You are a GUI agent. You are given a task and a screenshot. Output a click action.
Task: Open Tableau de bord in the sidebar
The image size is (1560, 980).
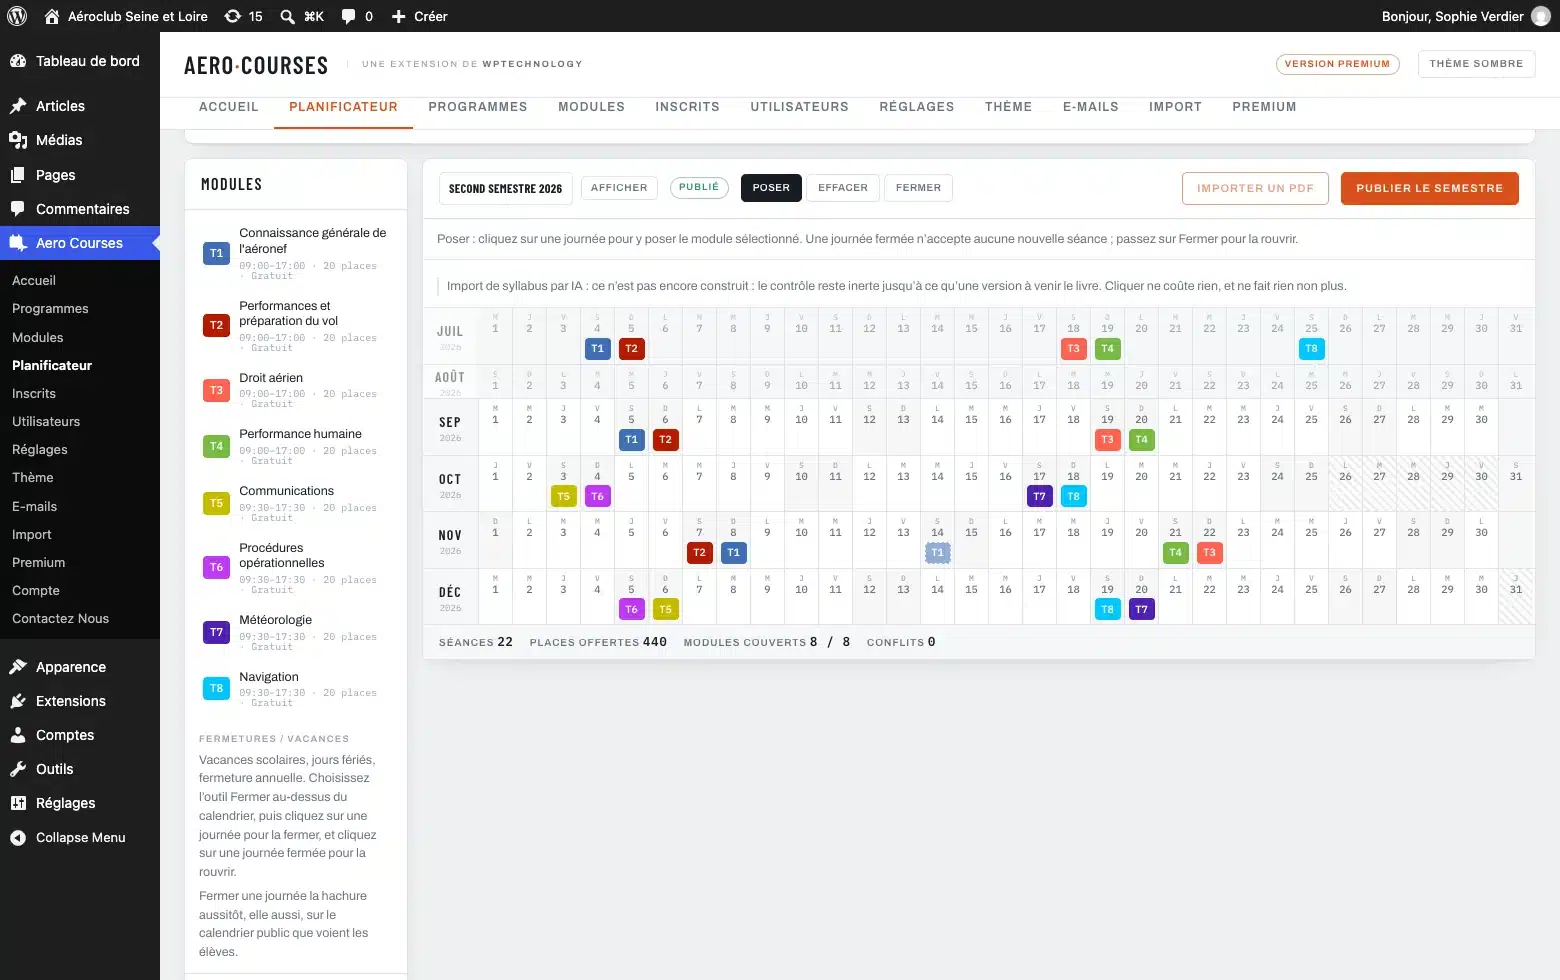(80, 61)
